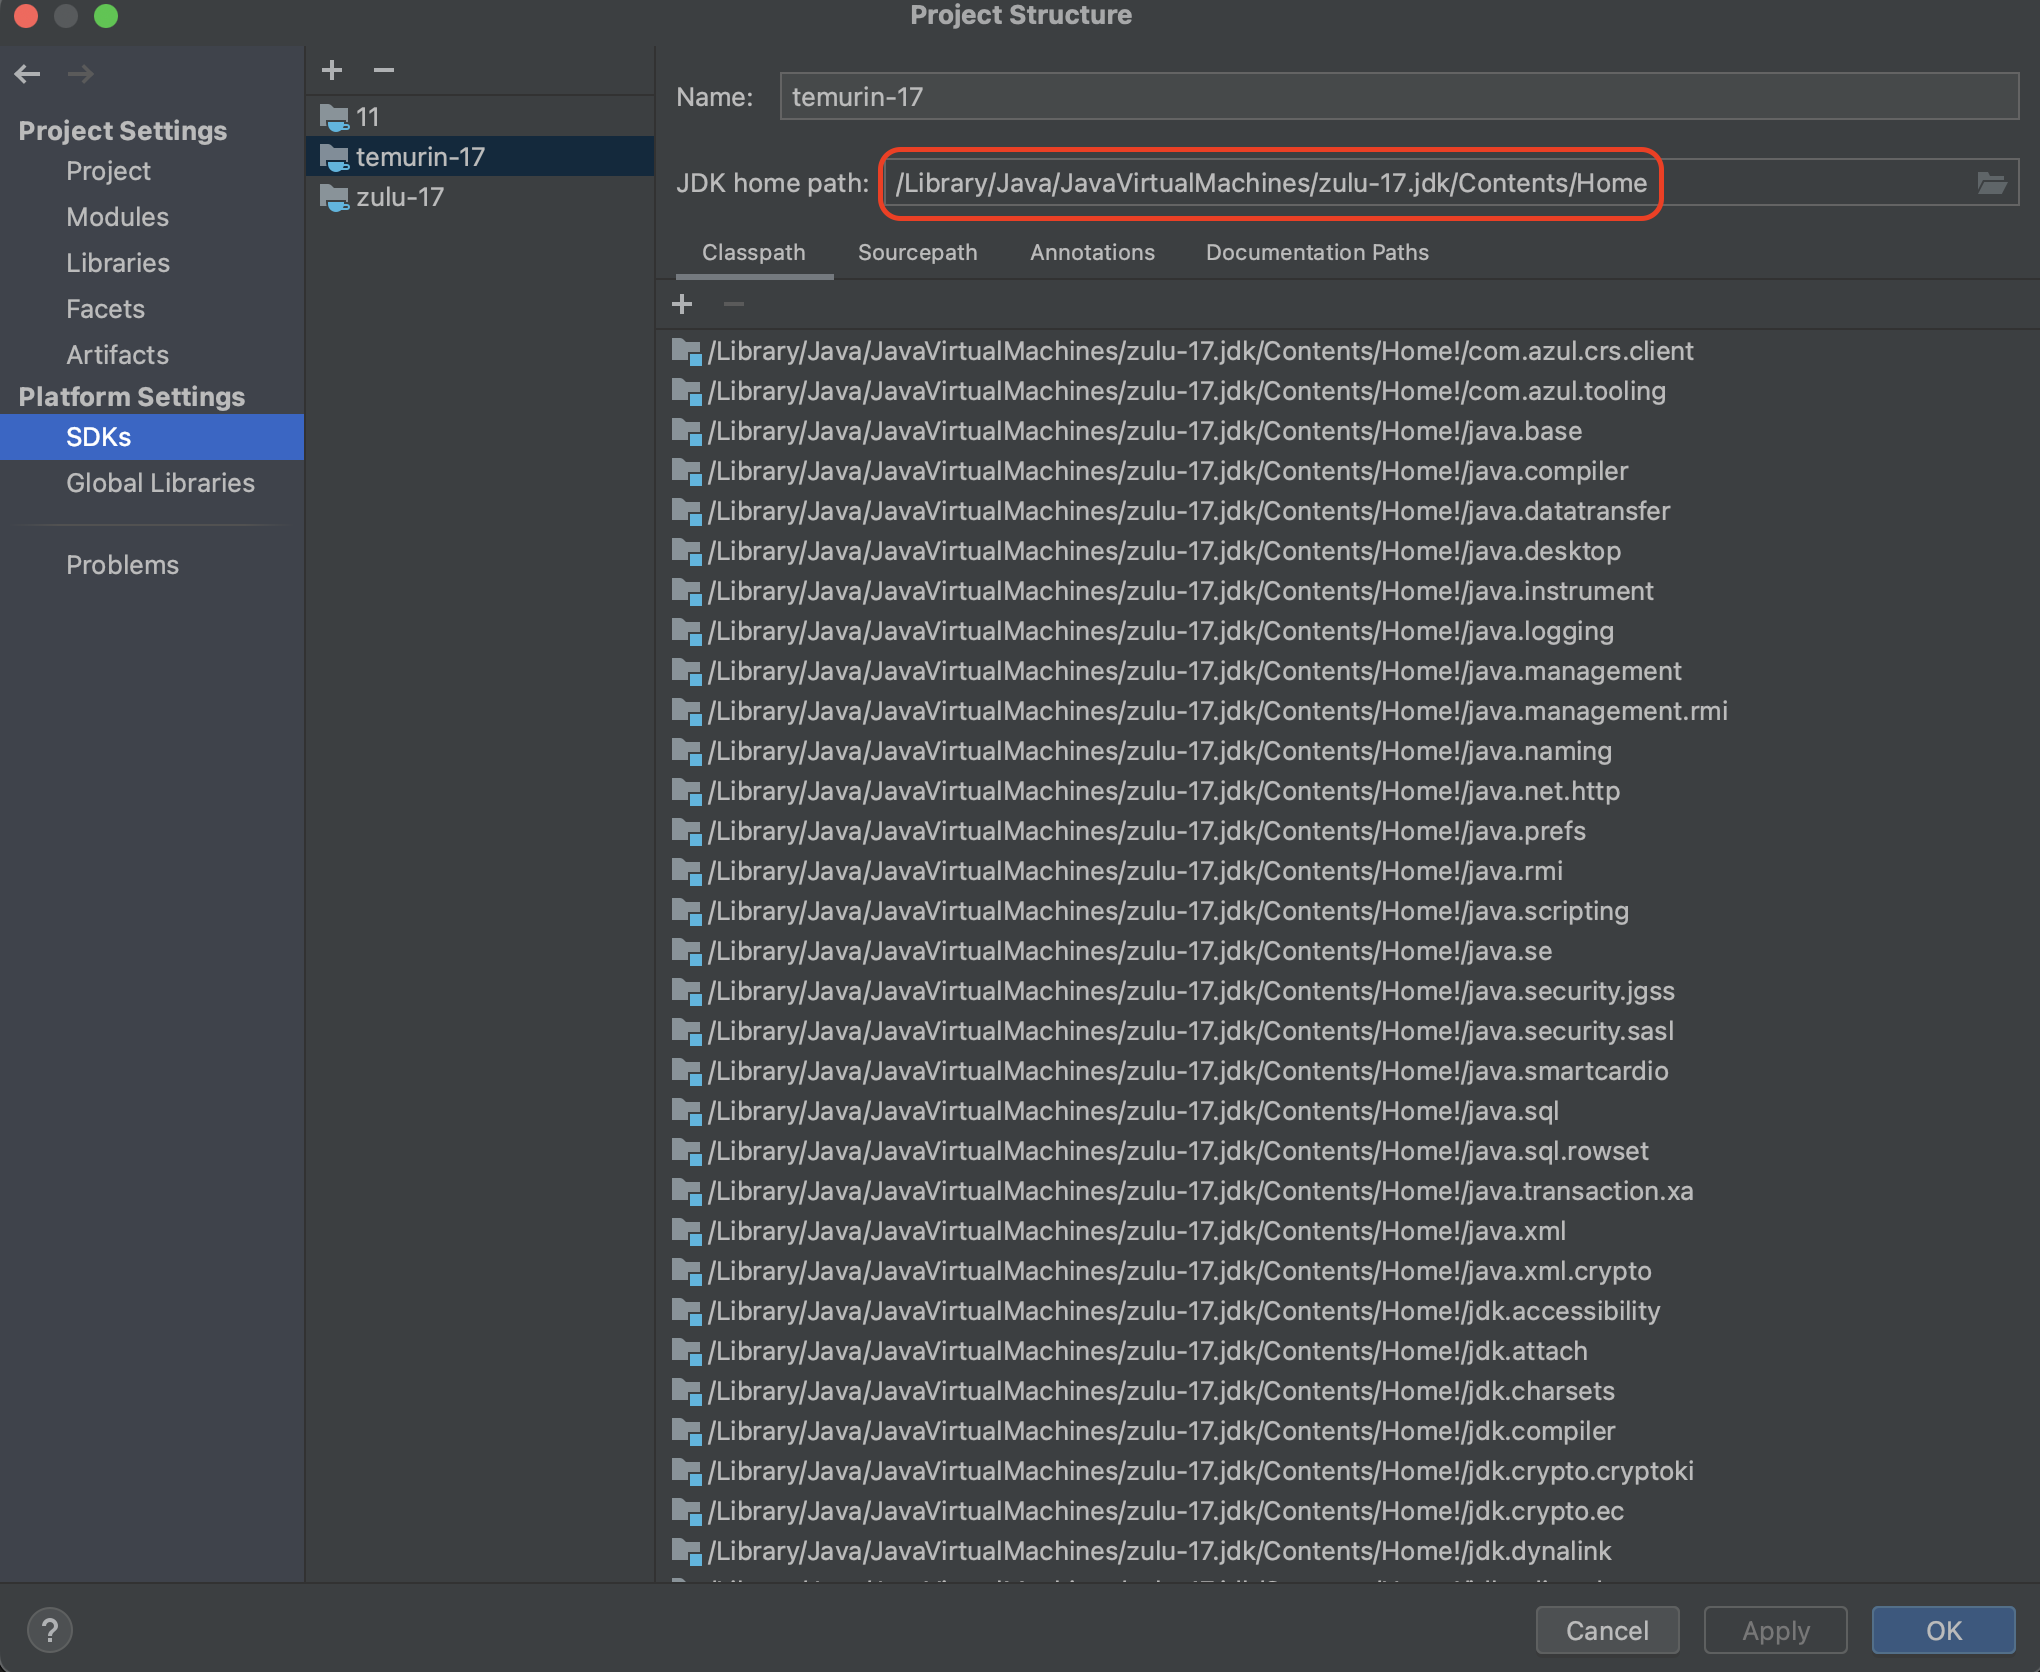Viewport: 2040px width, 1672px height.
Task: Switch to the Sourcepath tab
Action: pyautogui.click(x=917, y=252)
